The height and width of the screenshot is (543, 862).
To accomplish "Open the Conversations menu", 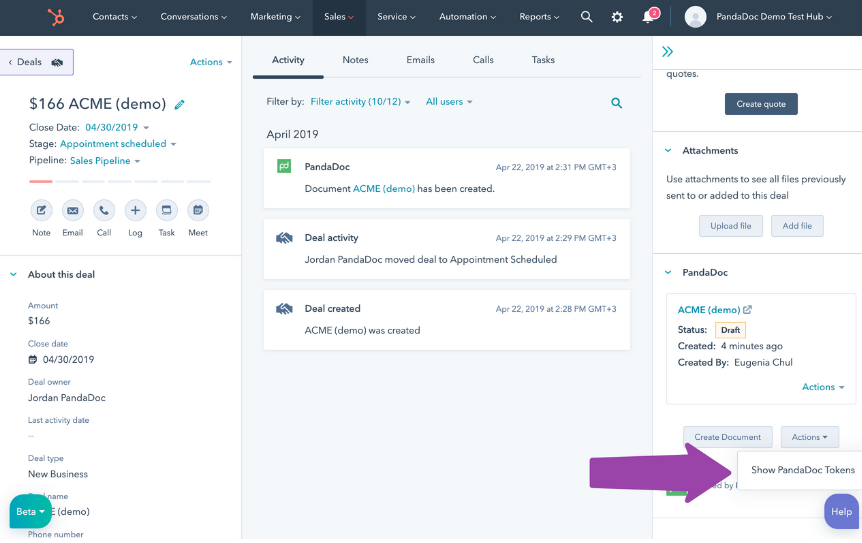I will coord(194,17).
